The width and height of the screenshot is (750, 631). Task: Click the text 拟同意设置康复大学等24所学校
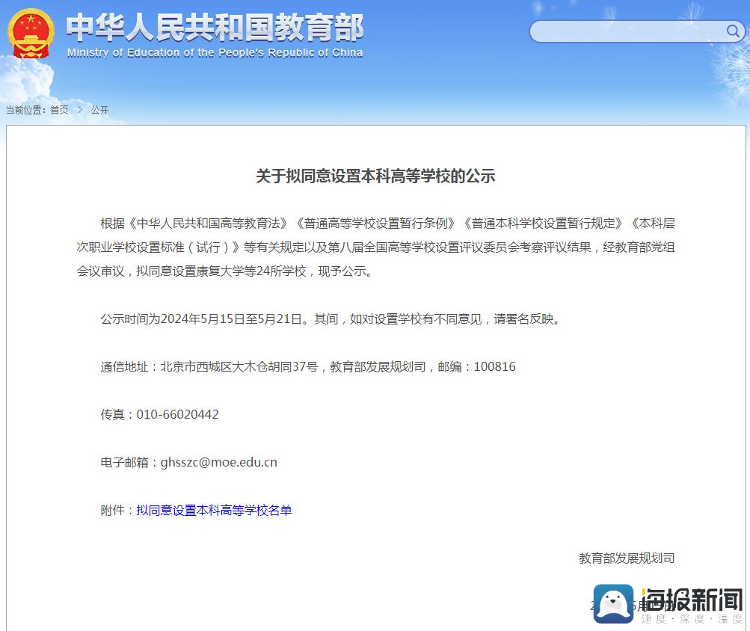pyautogui.click(x=221, y=271)
